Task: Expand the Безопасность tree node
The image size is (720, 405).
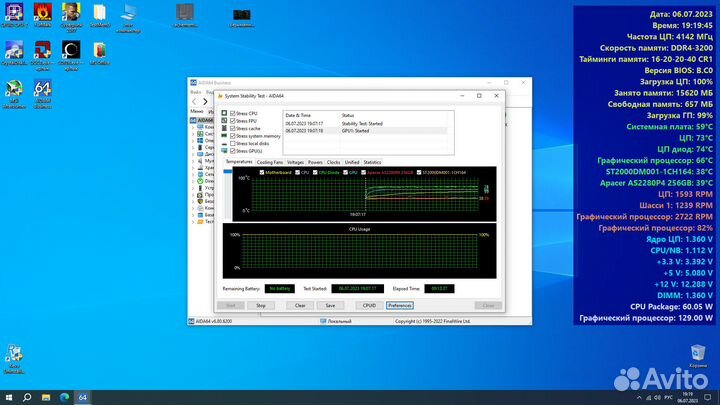Action: click(x=193, y=202)
